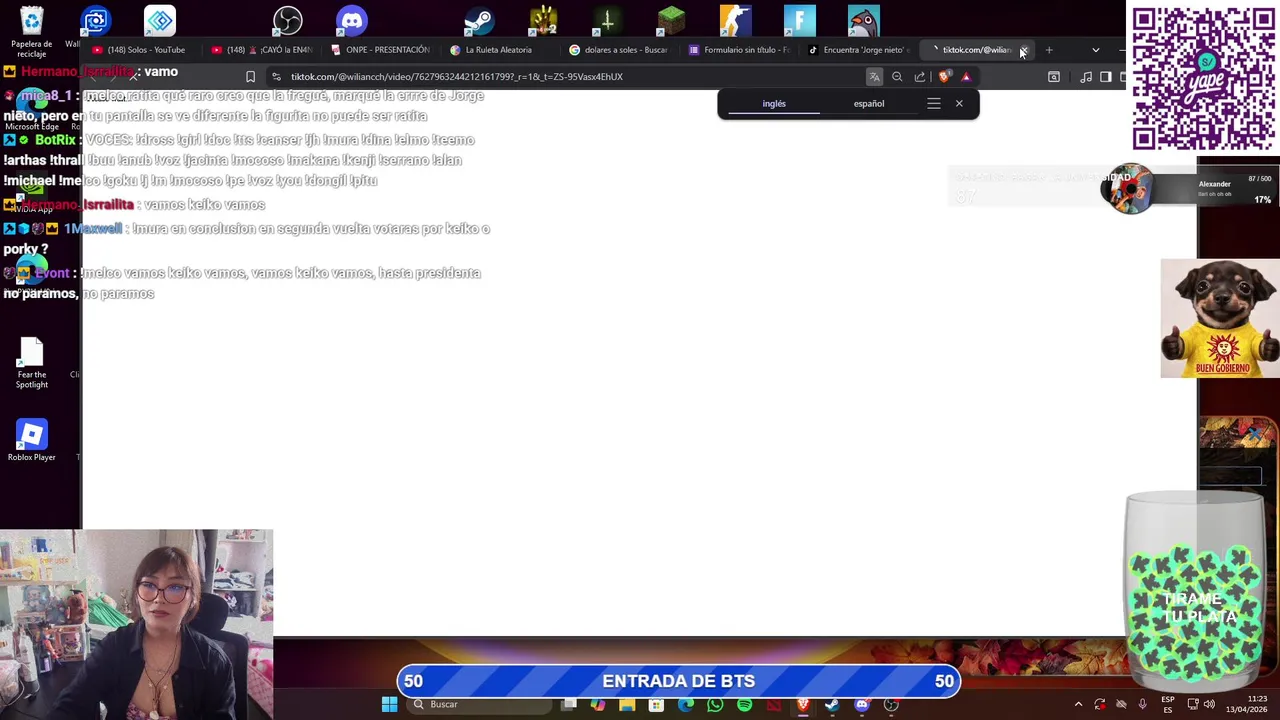Viewport: 1280px width, 720px height.
Task: Open the Minecraft block desktop shortcut
Action: pyautogui.click(x=671, y=20)
